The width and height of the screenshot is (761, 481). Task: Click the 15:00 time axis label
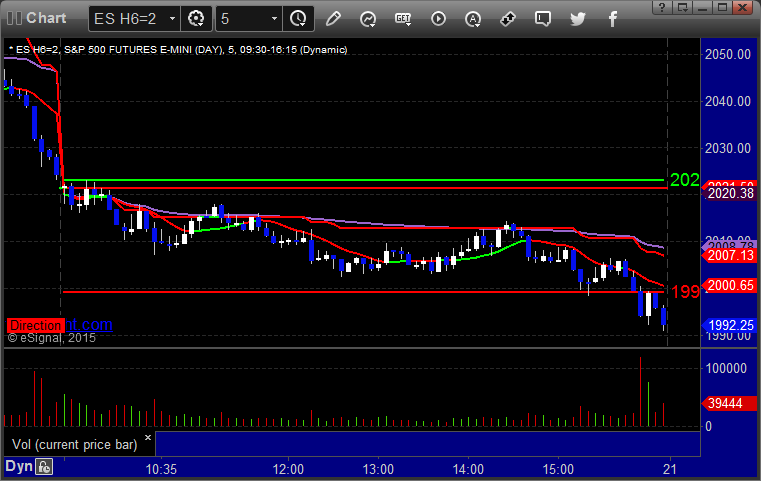[x=558, y=469]
